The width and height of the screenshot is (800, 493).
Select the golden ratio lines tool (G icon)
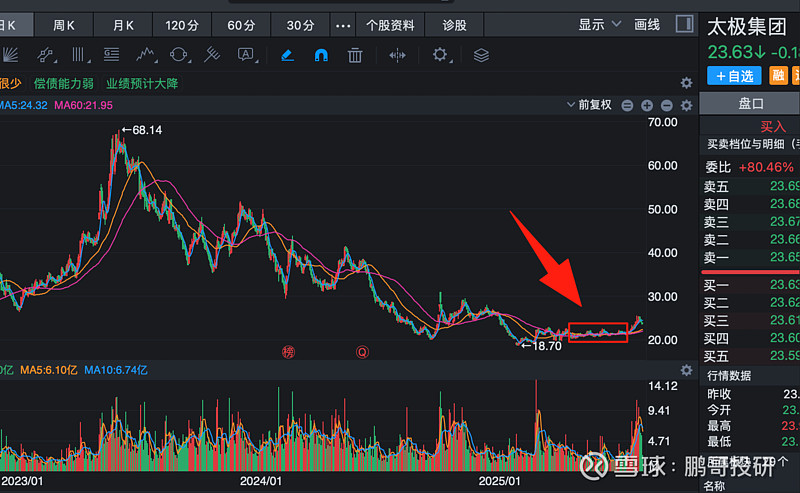point(111,55)
